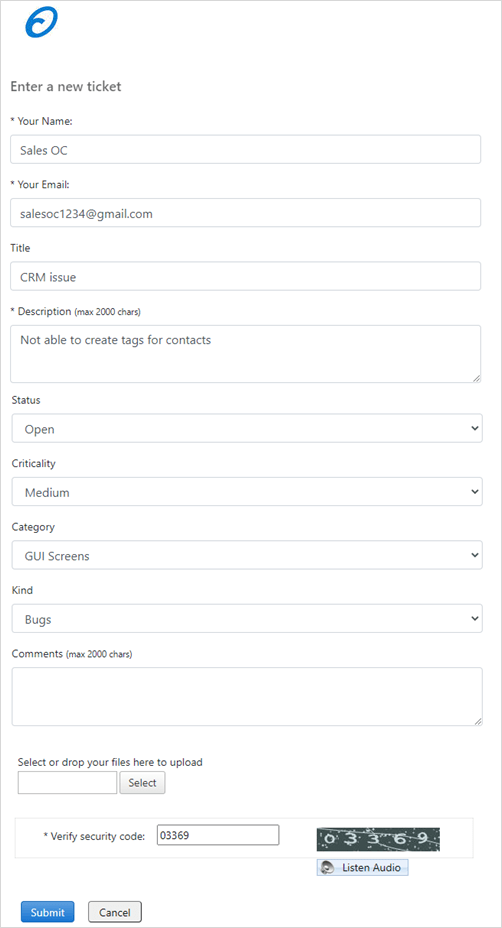Click the Description text area resize handle
The height and width of the screenshot is (928, 502).
point(477,378)
